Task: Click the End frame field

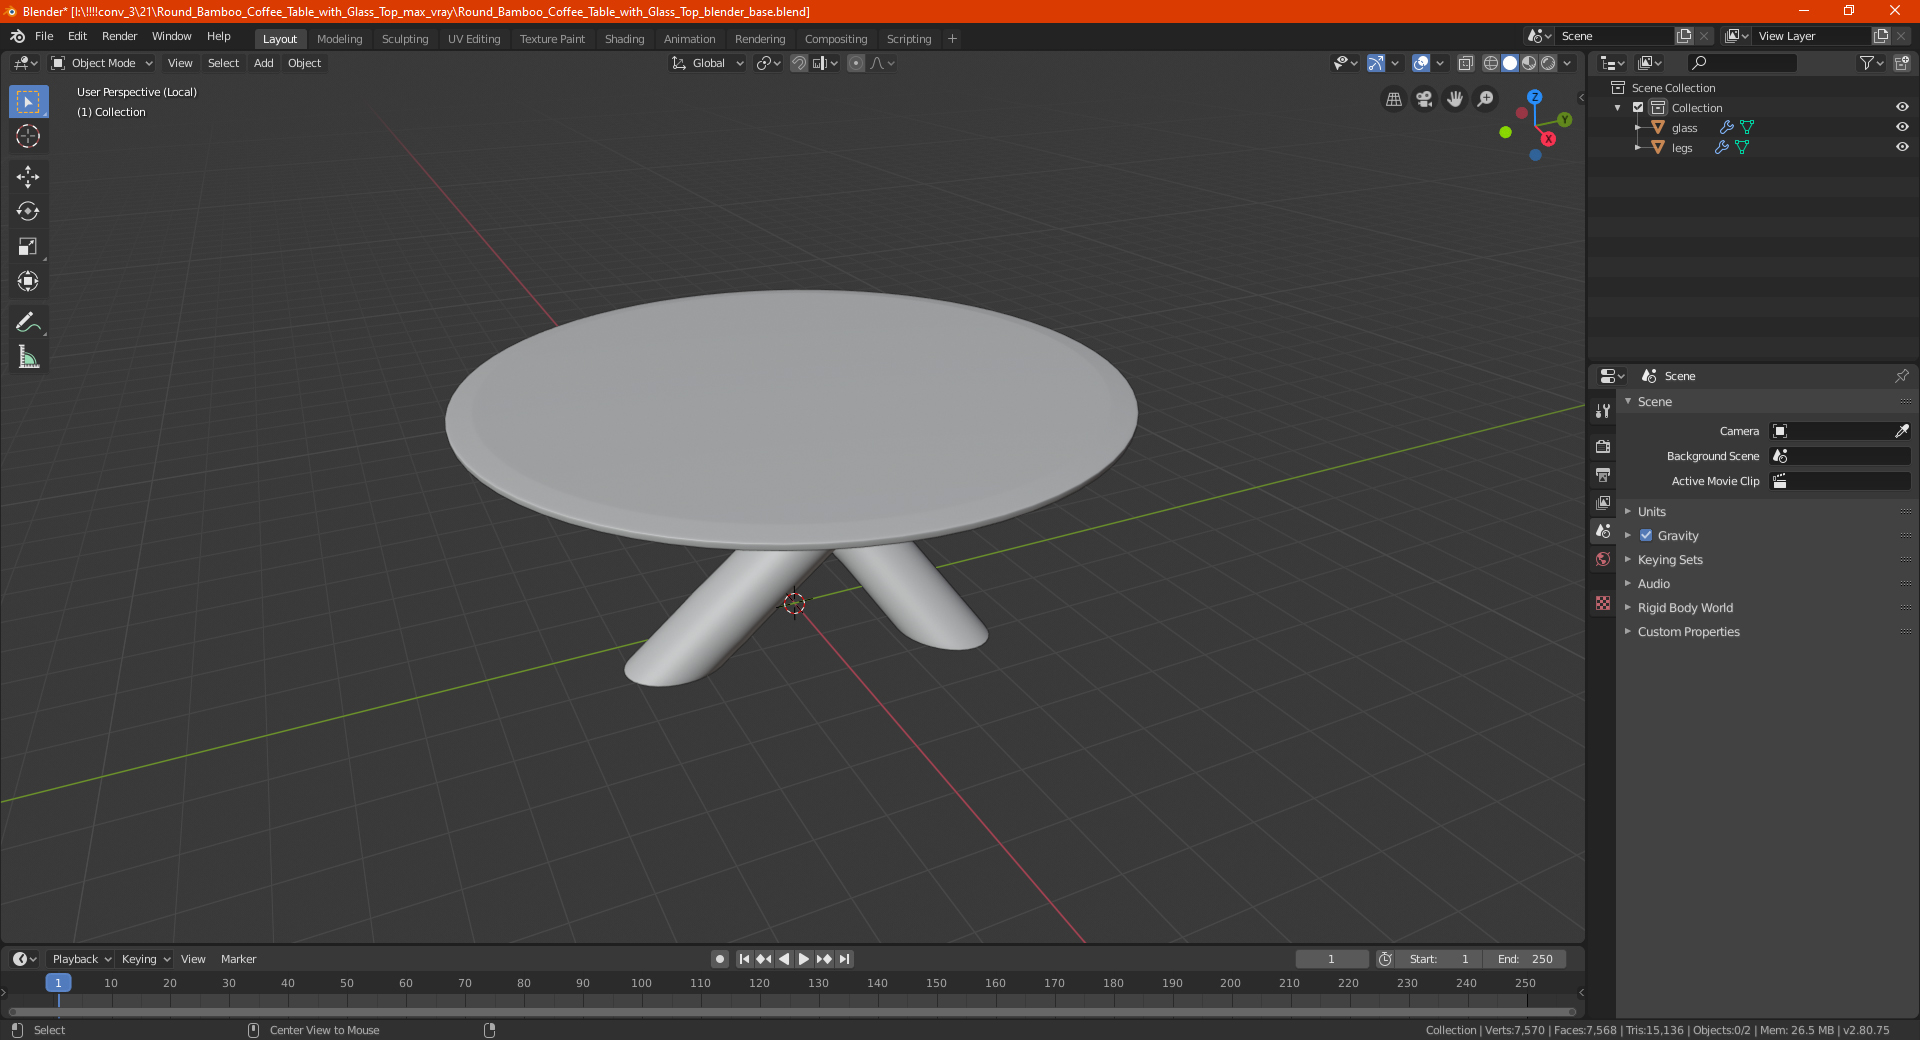Action: pos(1525,959)
